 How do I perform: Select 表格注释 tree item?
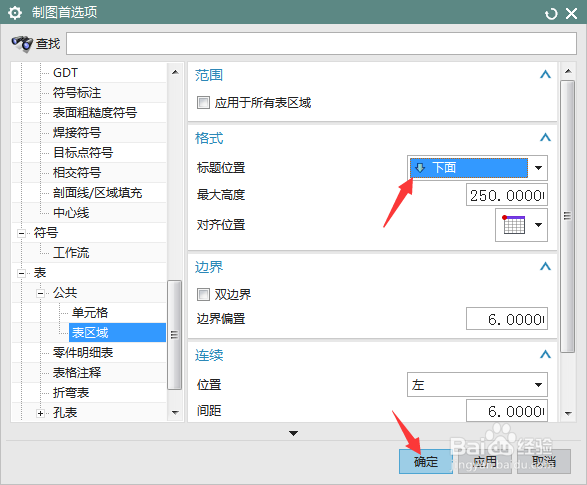pos(77,373)
